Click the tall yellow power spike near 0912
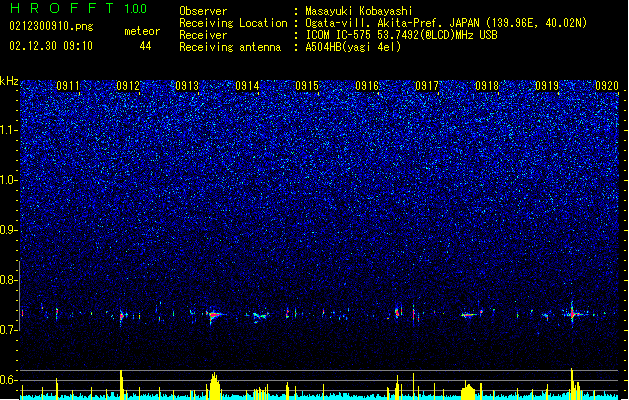Image resolution: width=629 pixels, height=400 pixels. tap(121, 385)
